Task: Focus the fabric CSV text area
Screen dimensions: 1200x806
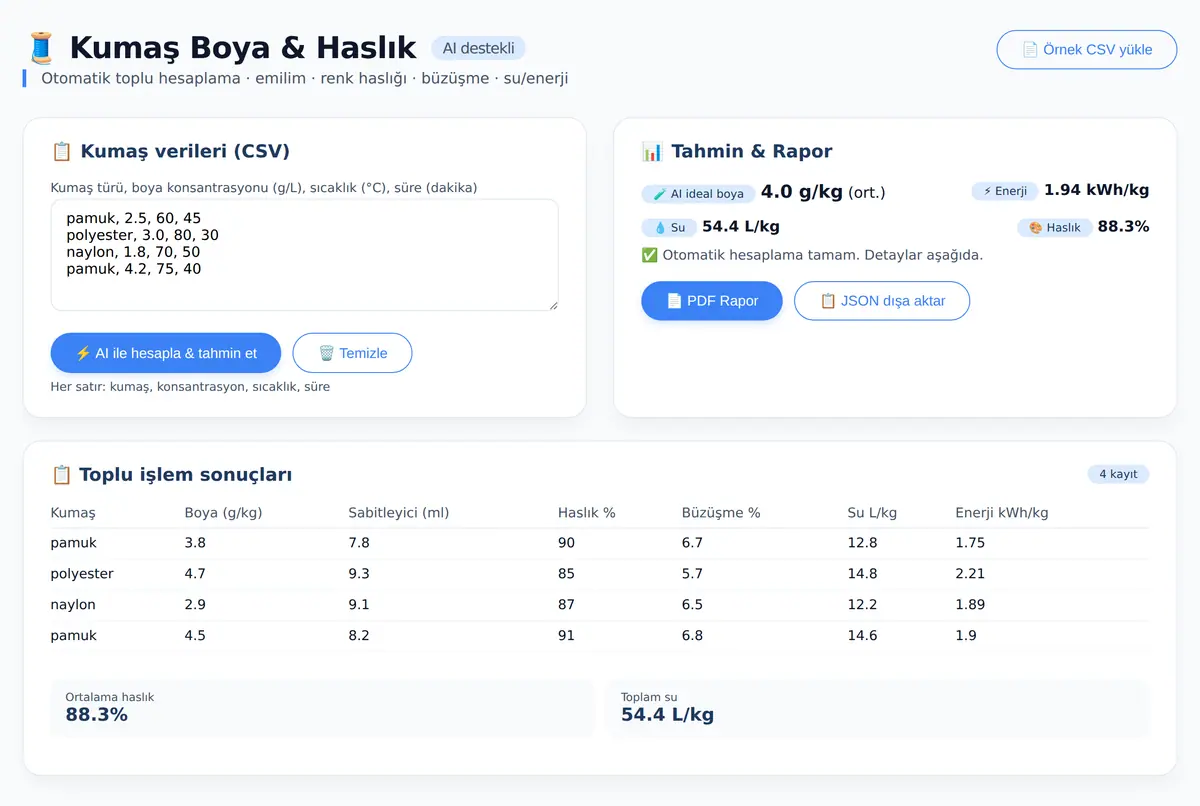Action: click(x=305, y=255)
